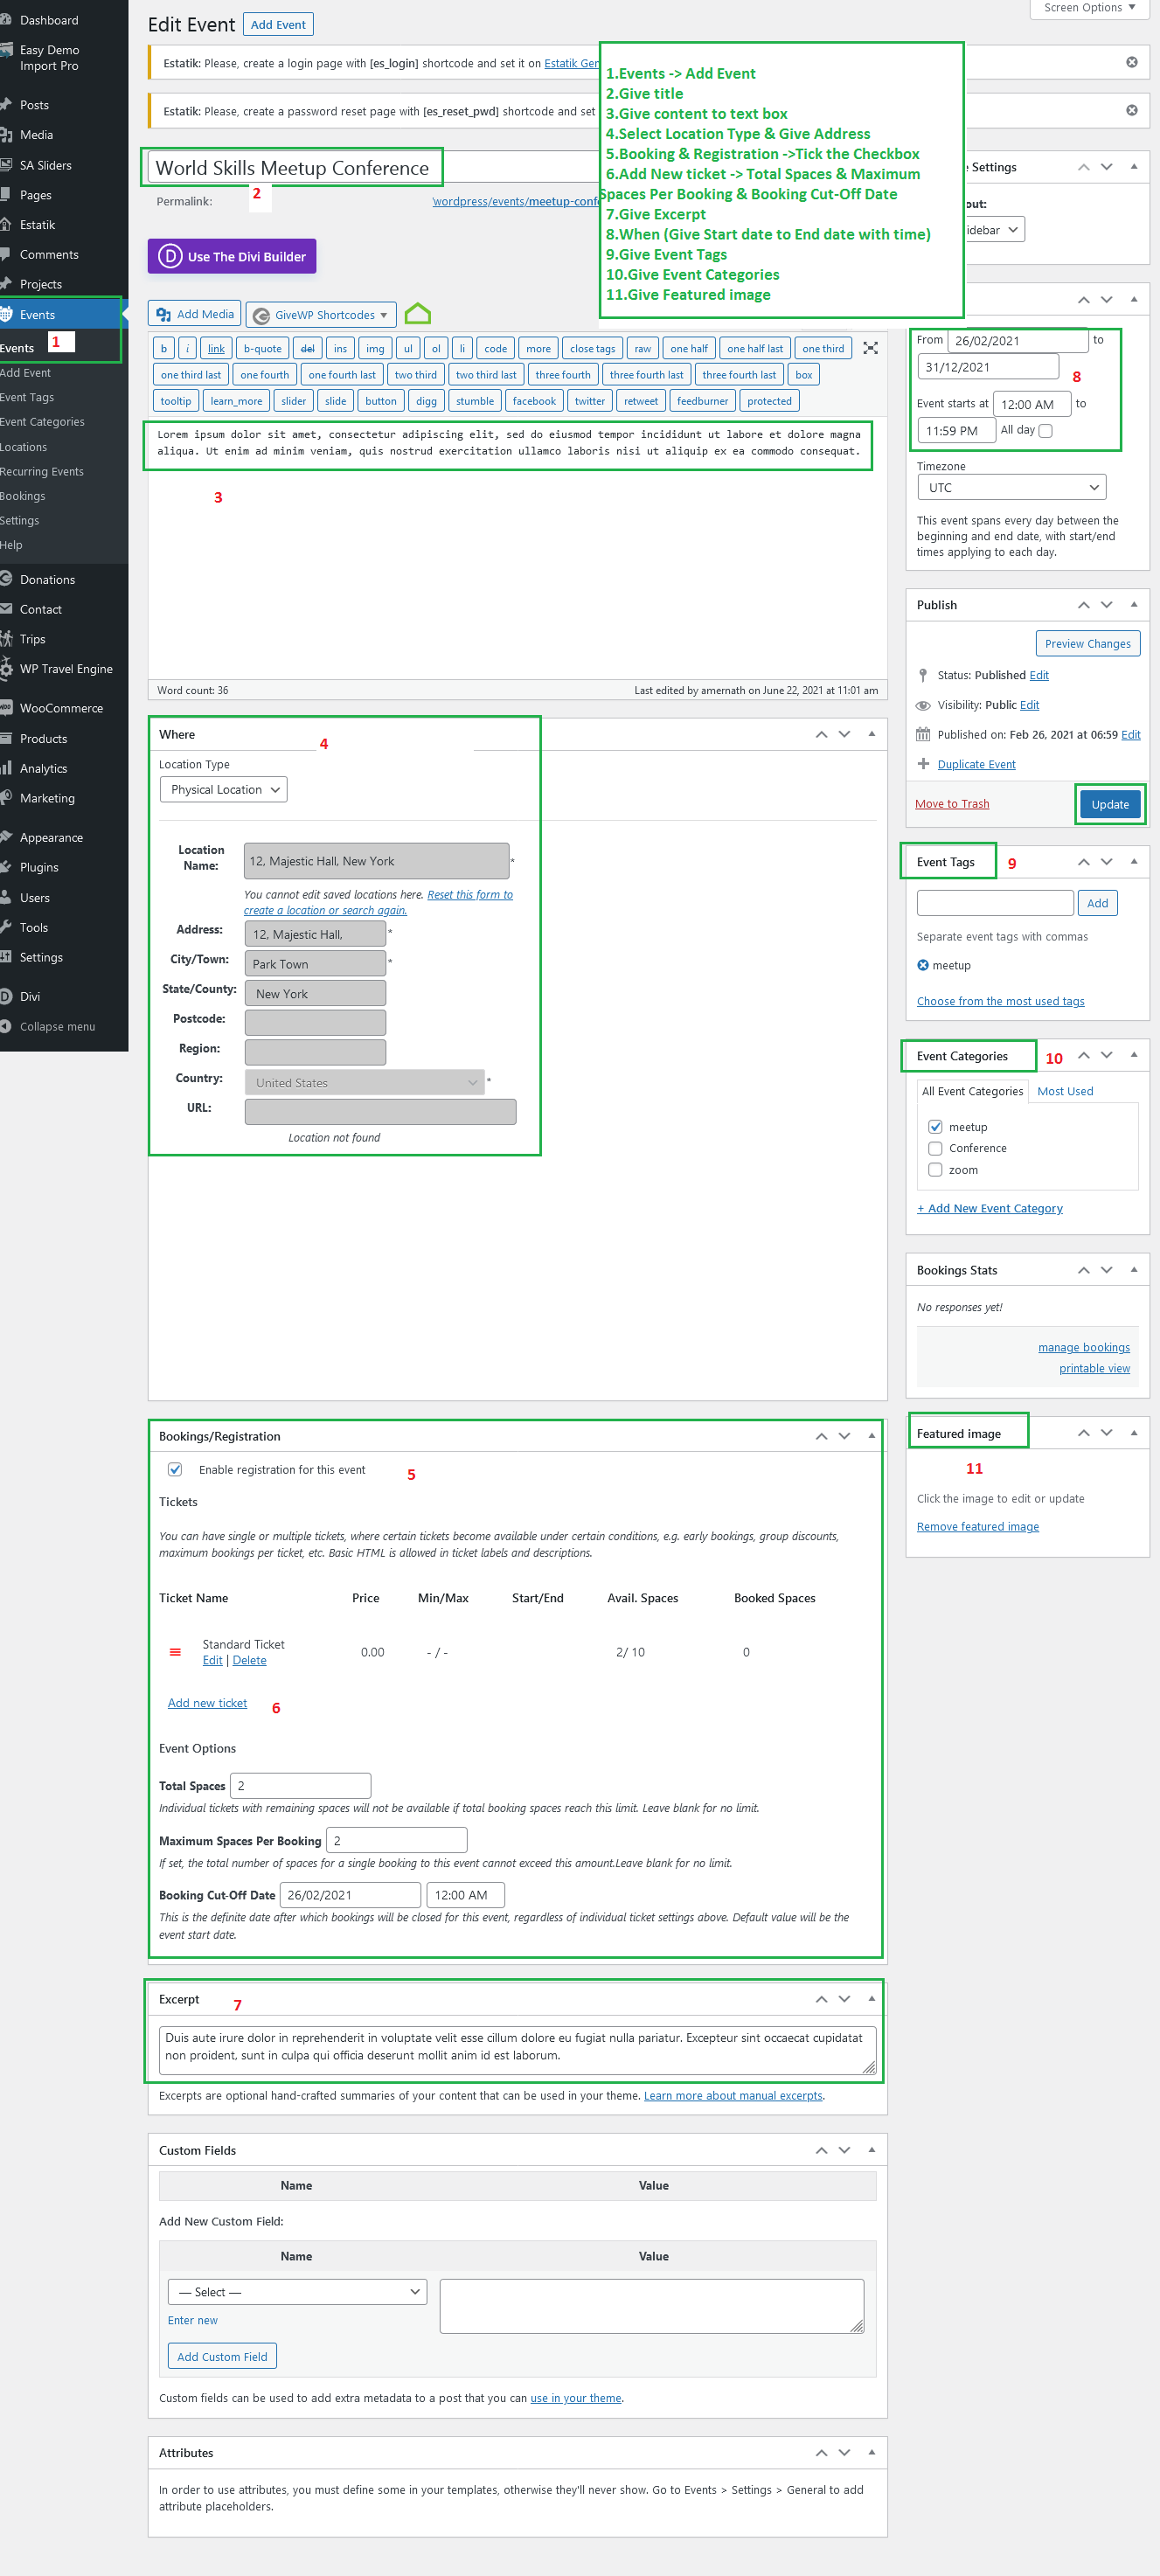
Task: Move Publish panel down arrow
Action: (1106, 605)
